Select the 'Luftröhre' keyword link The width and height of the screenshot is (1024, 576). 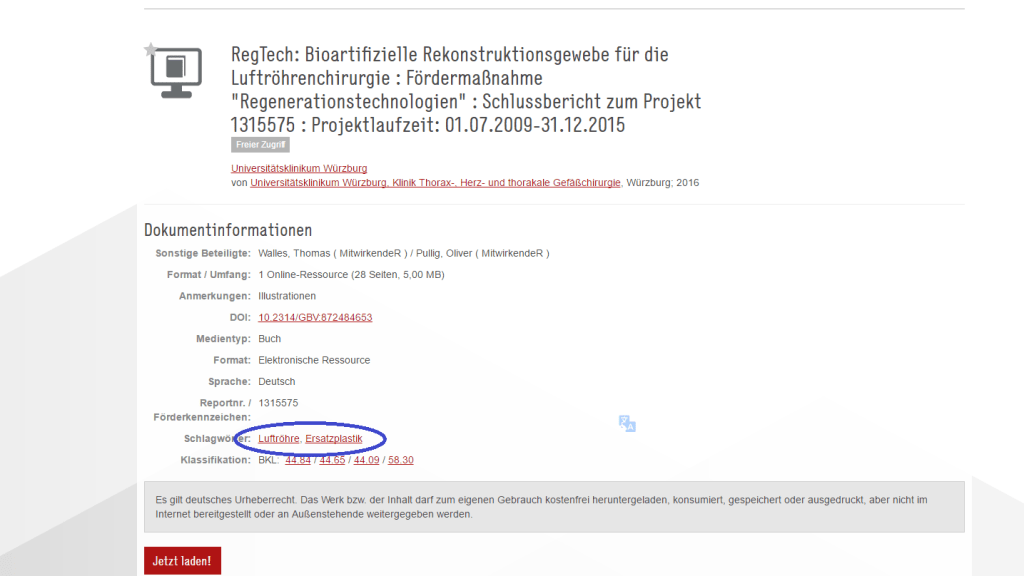[x=278, y=439]
